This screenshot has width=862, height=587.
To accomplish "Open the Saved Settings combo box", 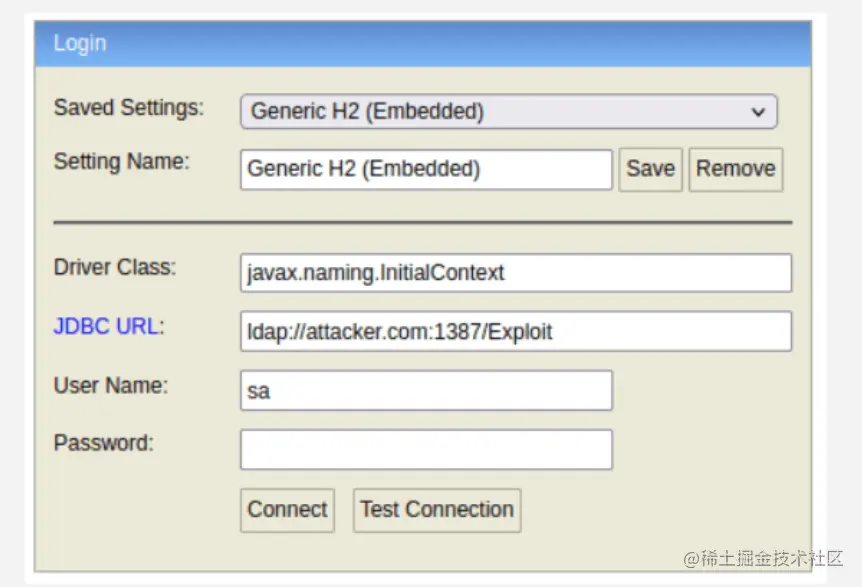I will [x=509, y=112].
